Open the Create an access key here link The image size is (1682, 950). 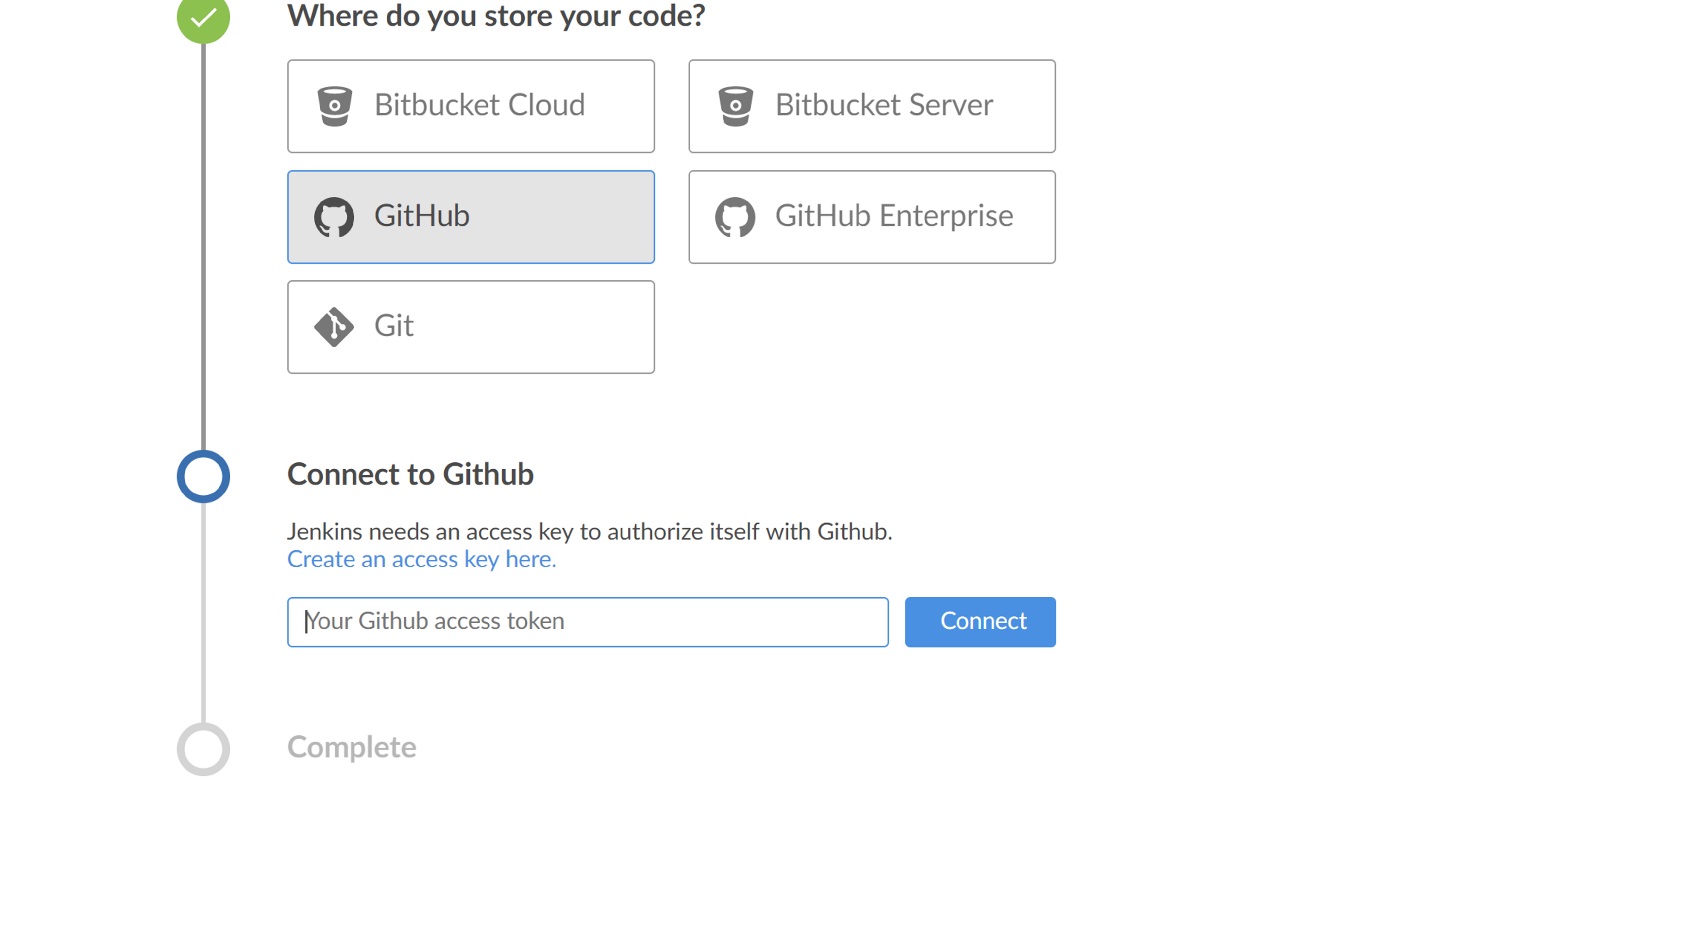click(x=422, y=559)
